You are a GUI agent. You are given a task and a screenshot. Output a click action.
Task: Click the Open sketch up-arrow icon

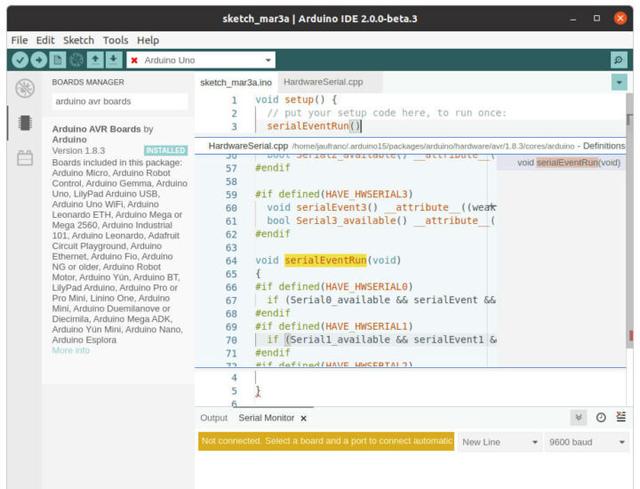[95, 60]
